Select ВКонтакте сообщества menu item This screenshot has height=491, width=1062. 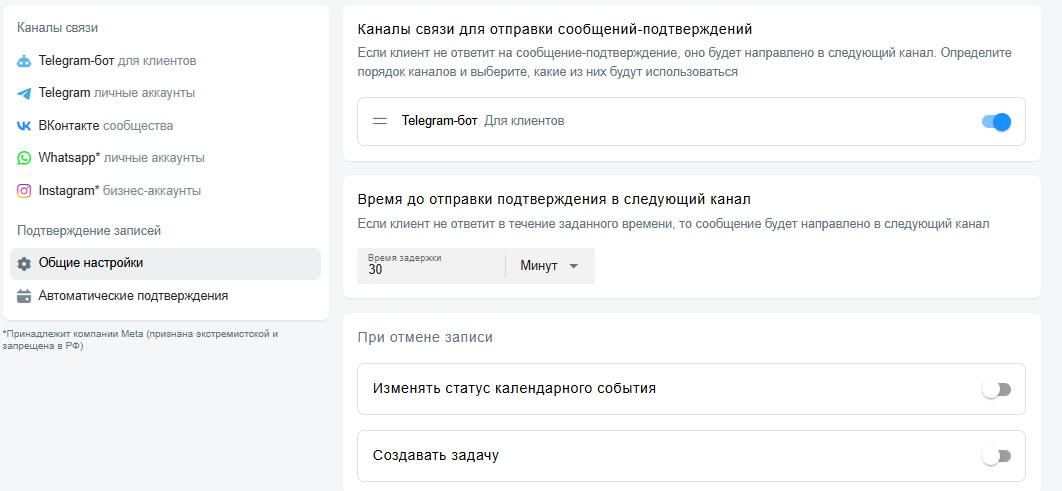click(105, 126)
